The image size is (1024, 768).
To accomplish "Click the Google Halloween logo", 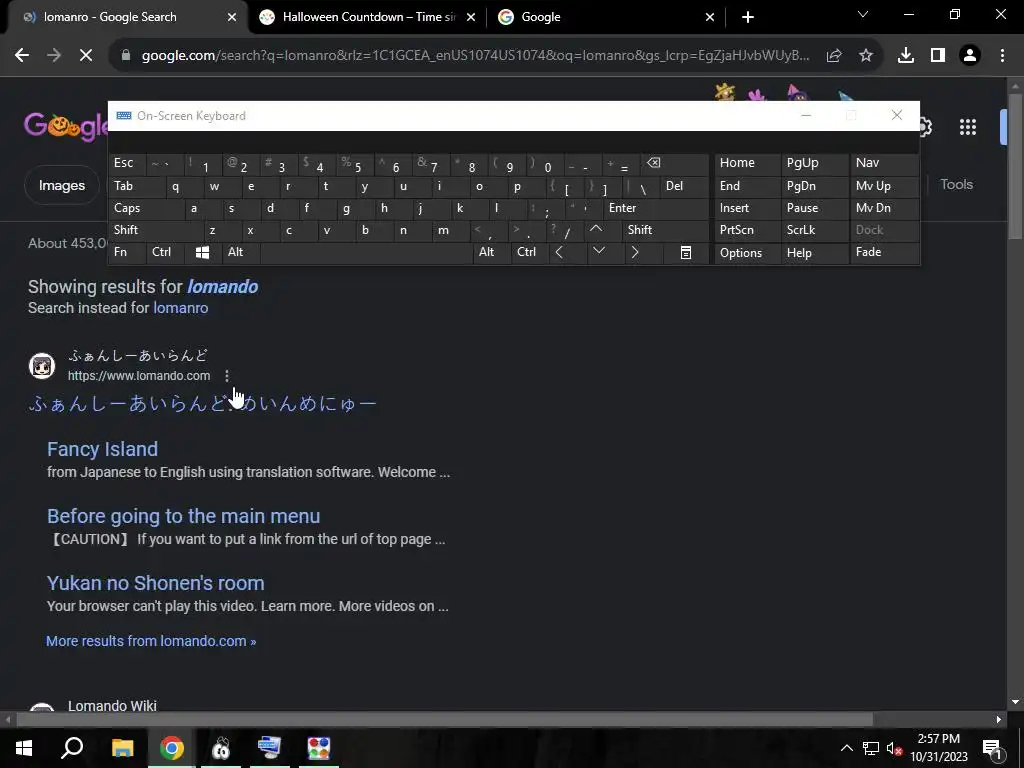I will (65, 125).
